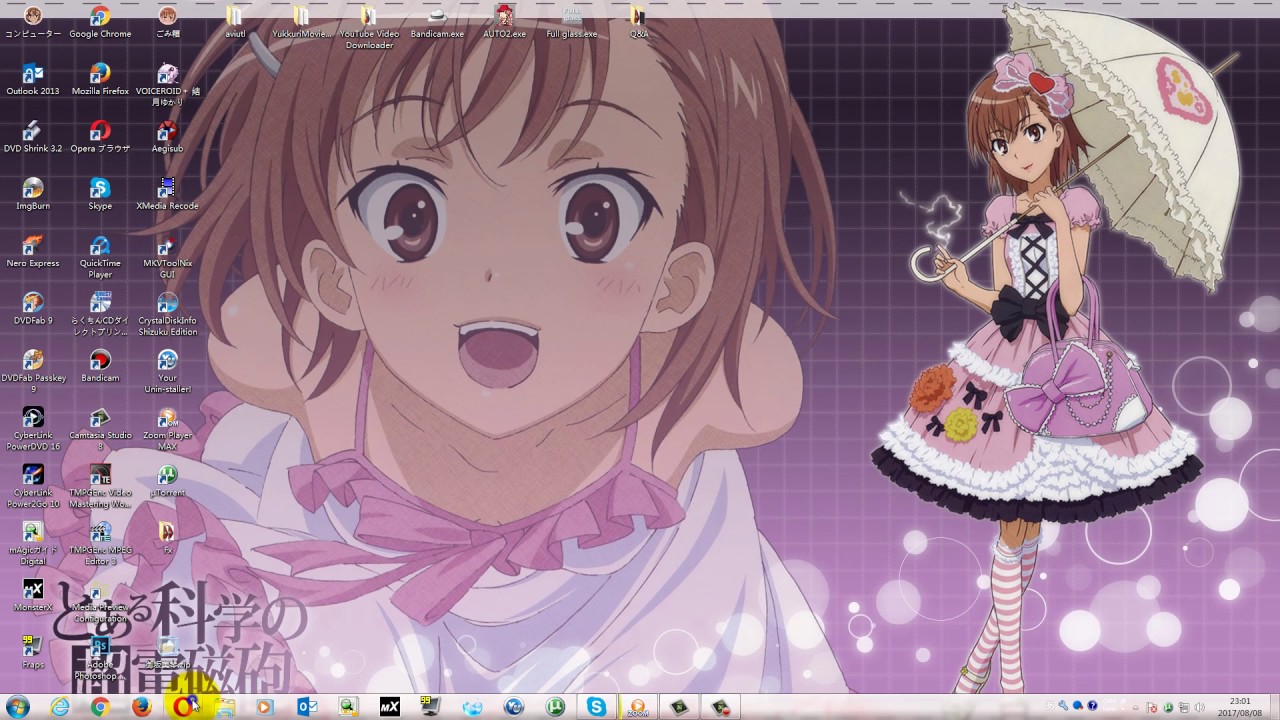
Task: Launch the Nero Express shortcut
Action: [x=33, y=251]
